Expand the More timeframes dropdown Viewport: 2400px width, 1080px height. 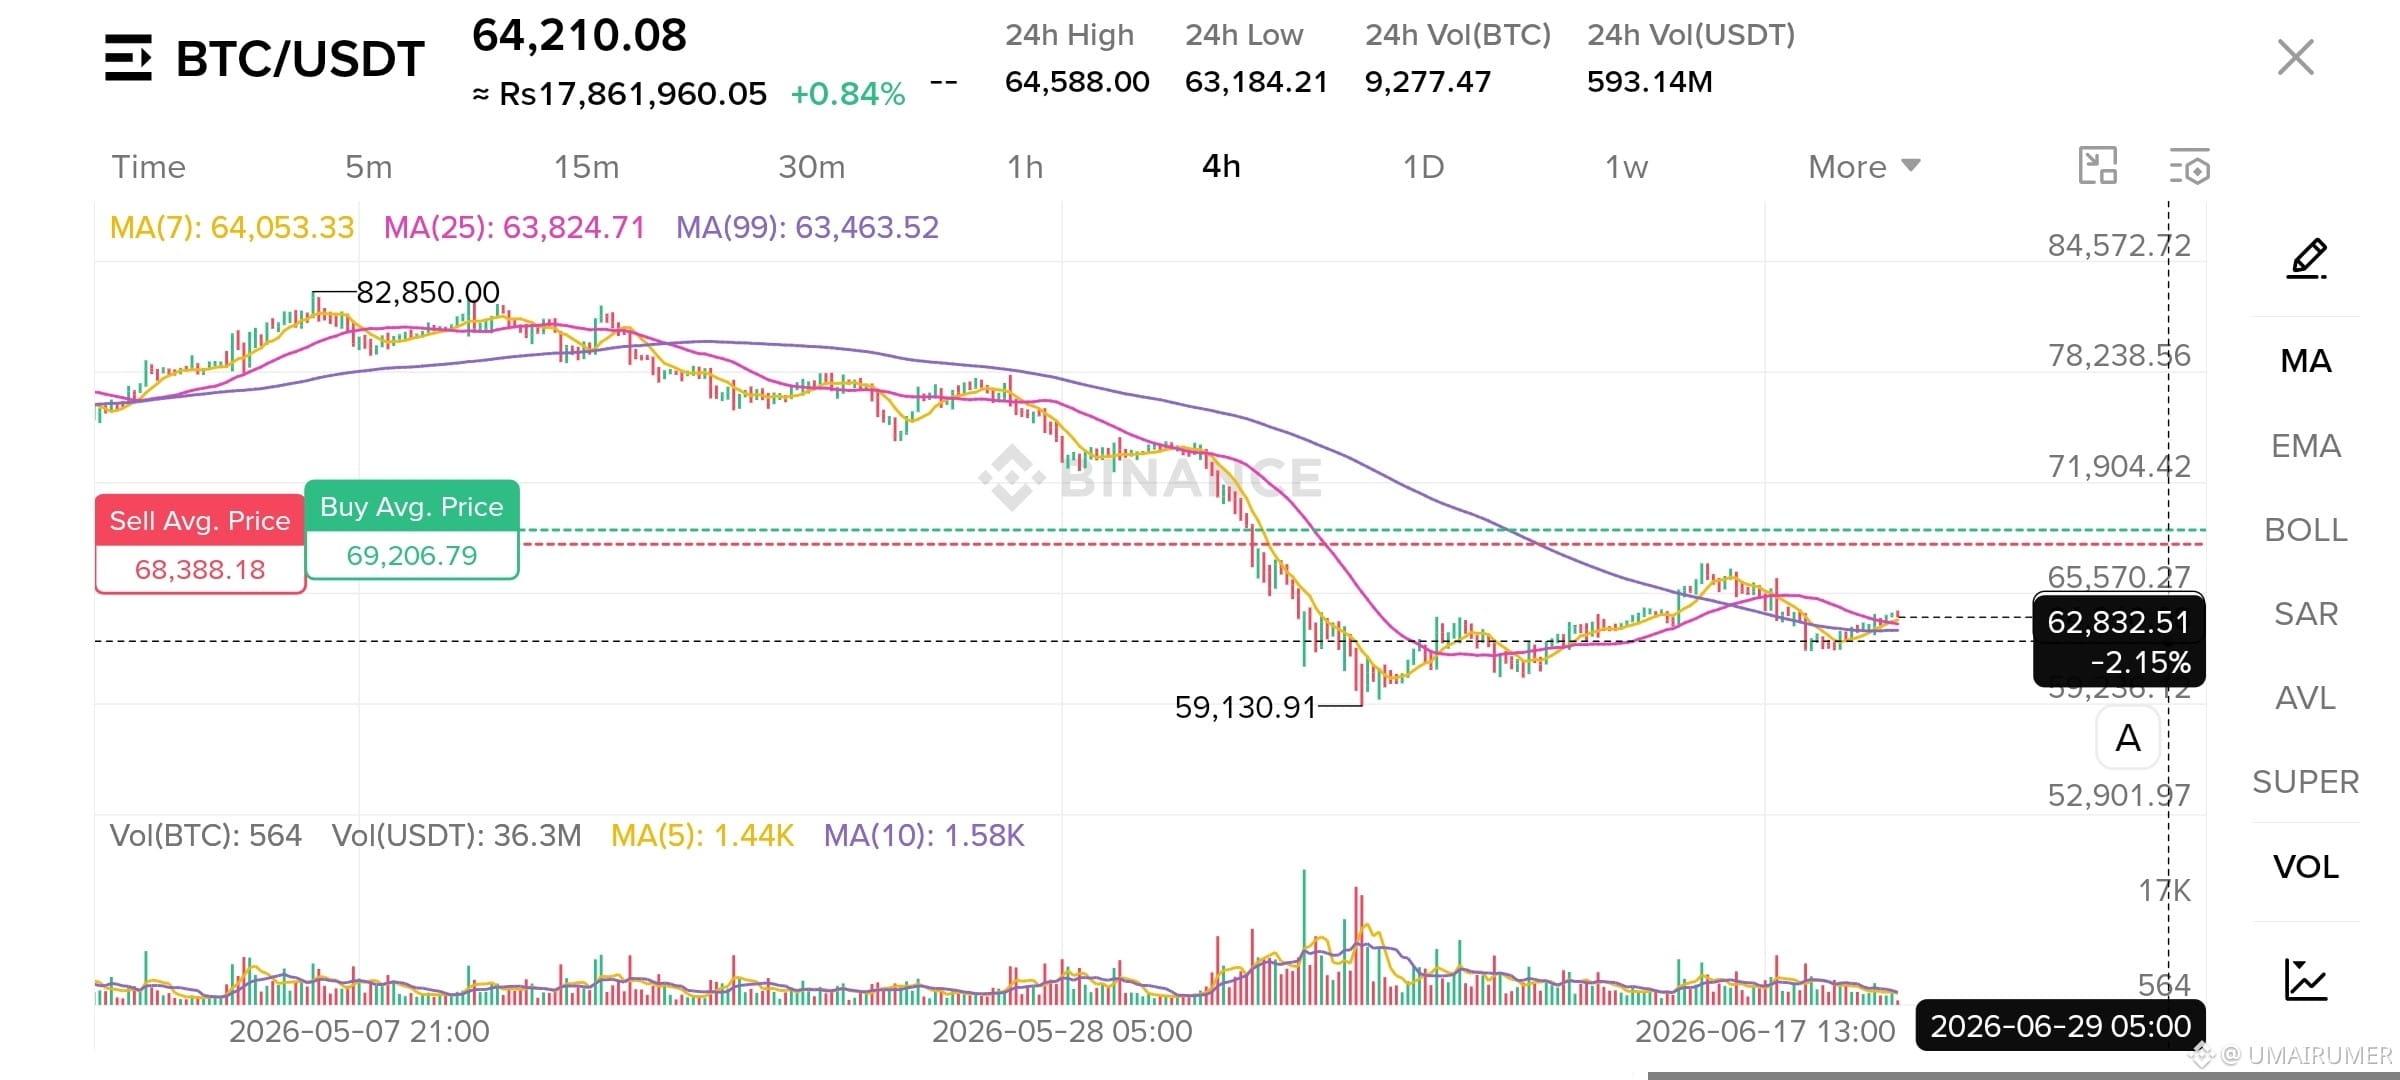tap(1864, 166)
